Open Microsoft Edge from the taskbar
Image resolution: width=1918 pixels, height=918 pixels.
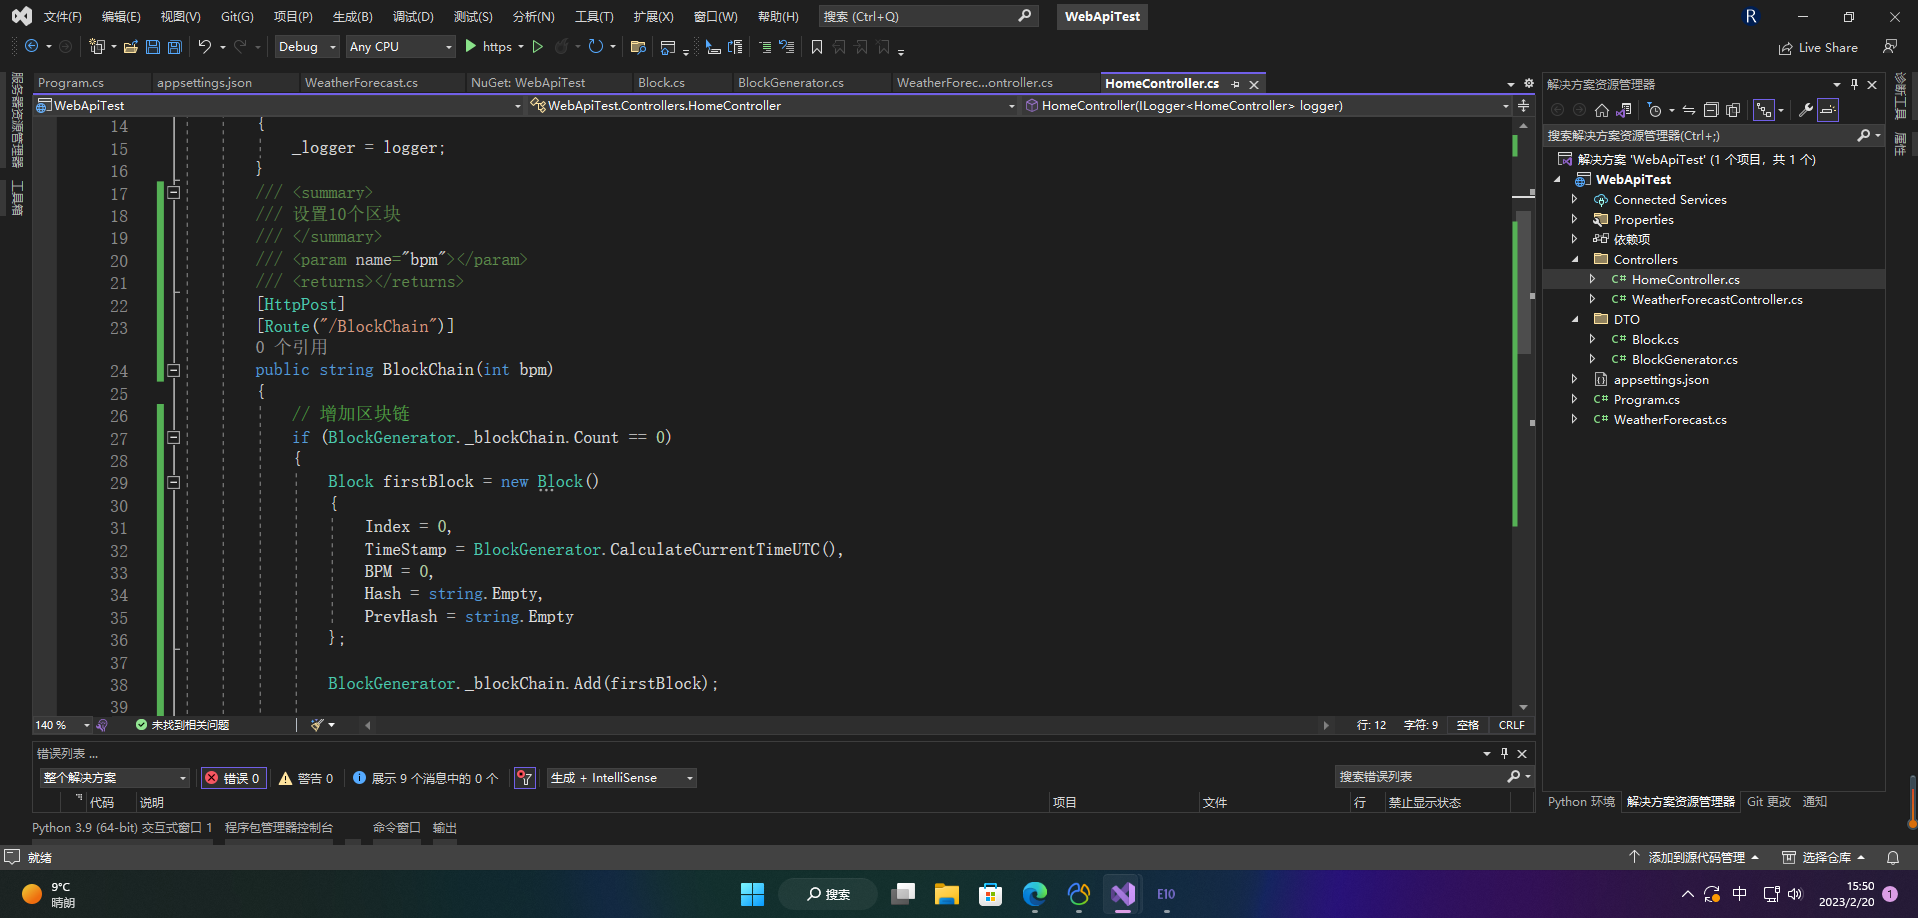click(x=1035, y=894)
